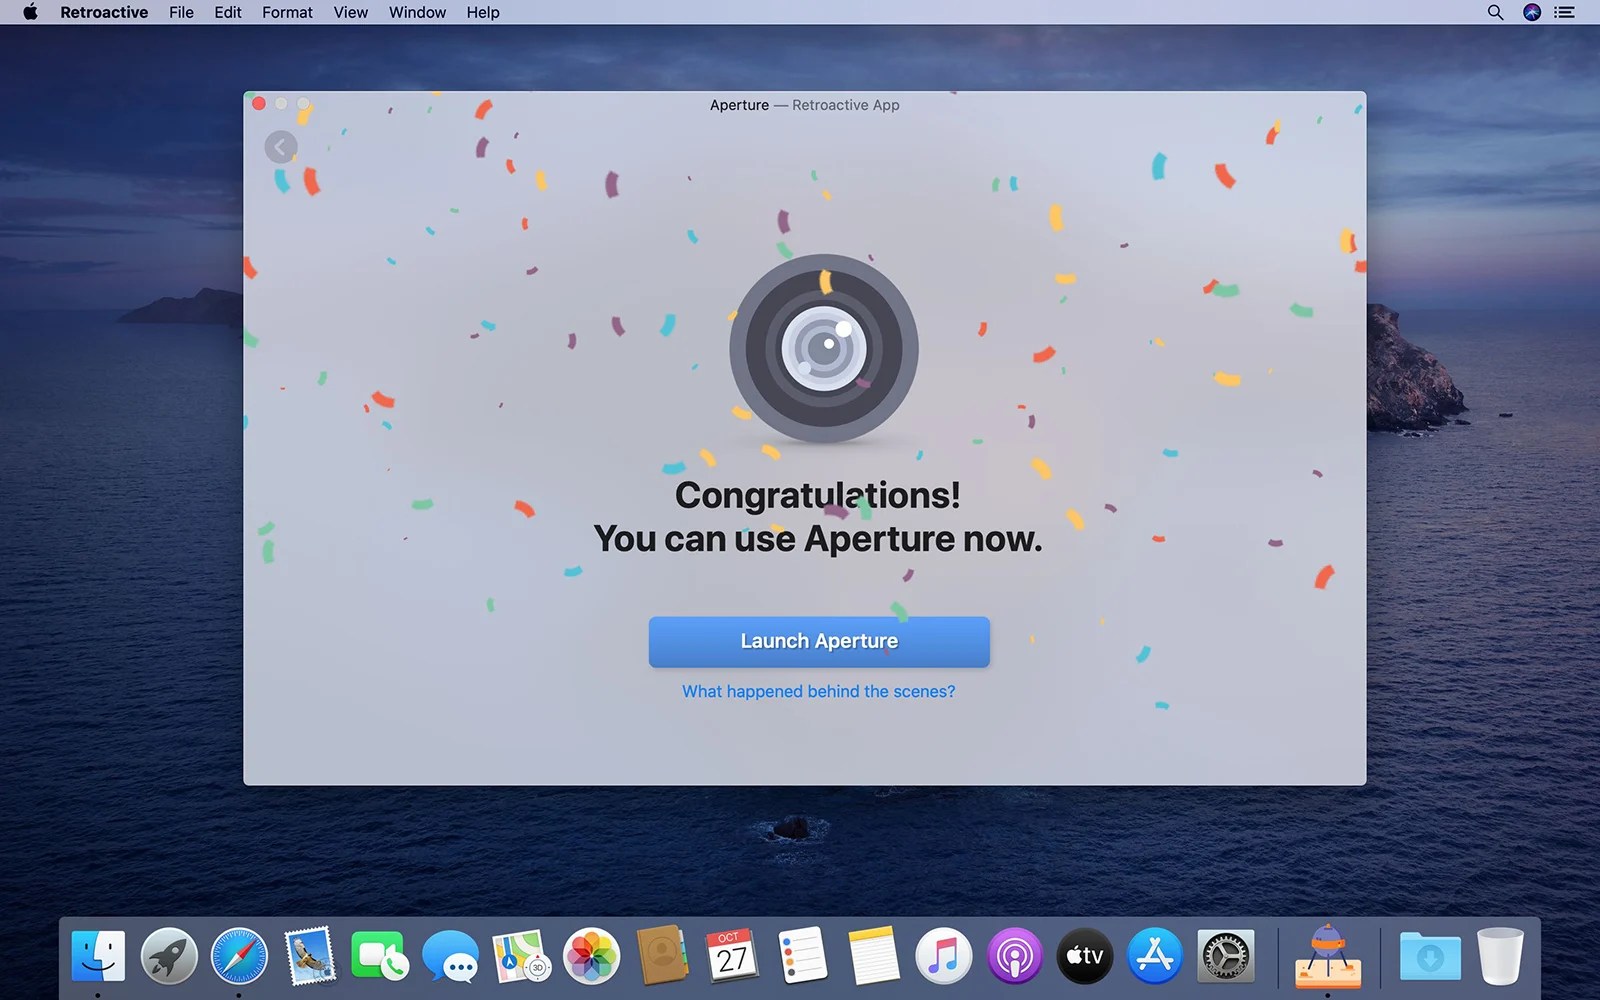Click the back arrow in the Retroactive window
Screen dimensions: 1600x1000
point(280,147)
